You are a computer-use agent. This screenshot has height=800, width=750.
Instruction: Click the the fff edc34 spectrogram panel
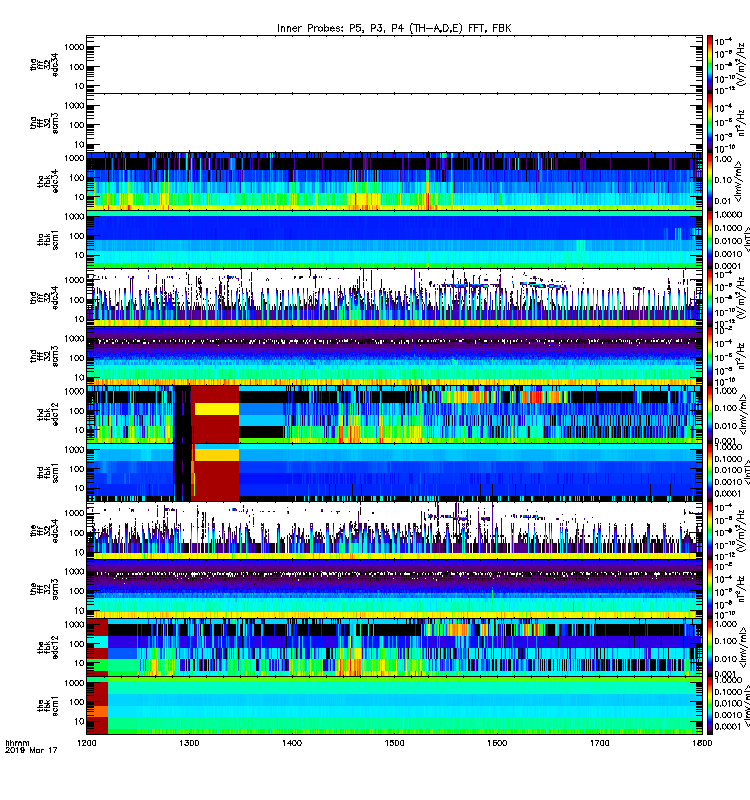394,531
